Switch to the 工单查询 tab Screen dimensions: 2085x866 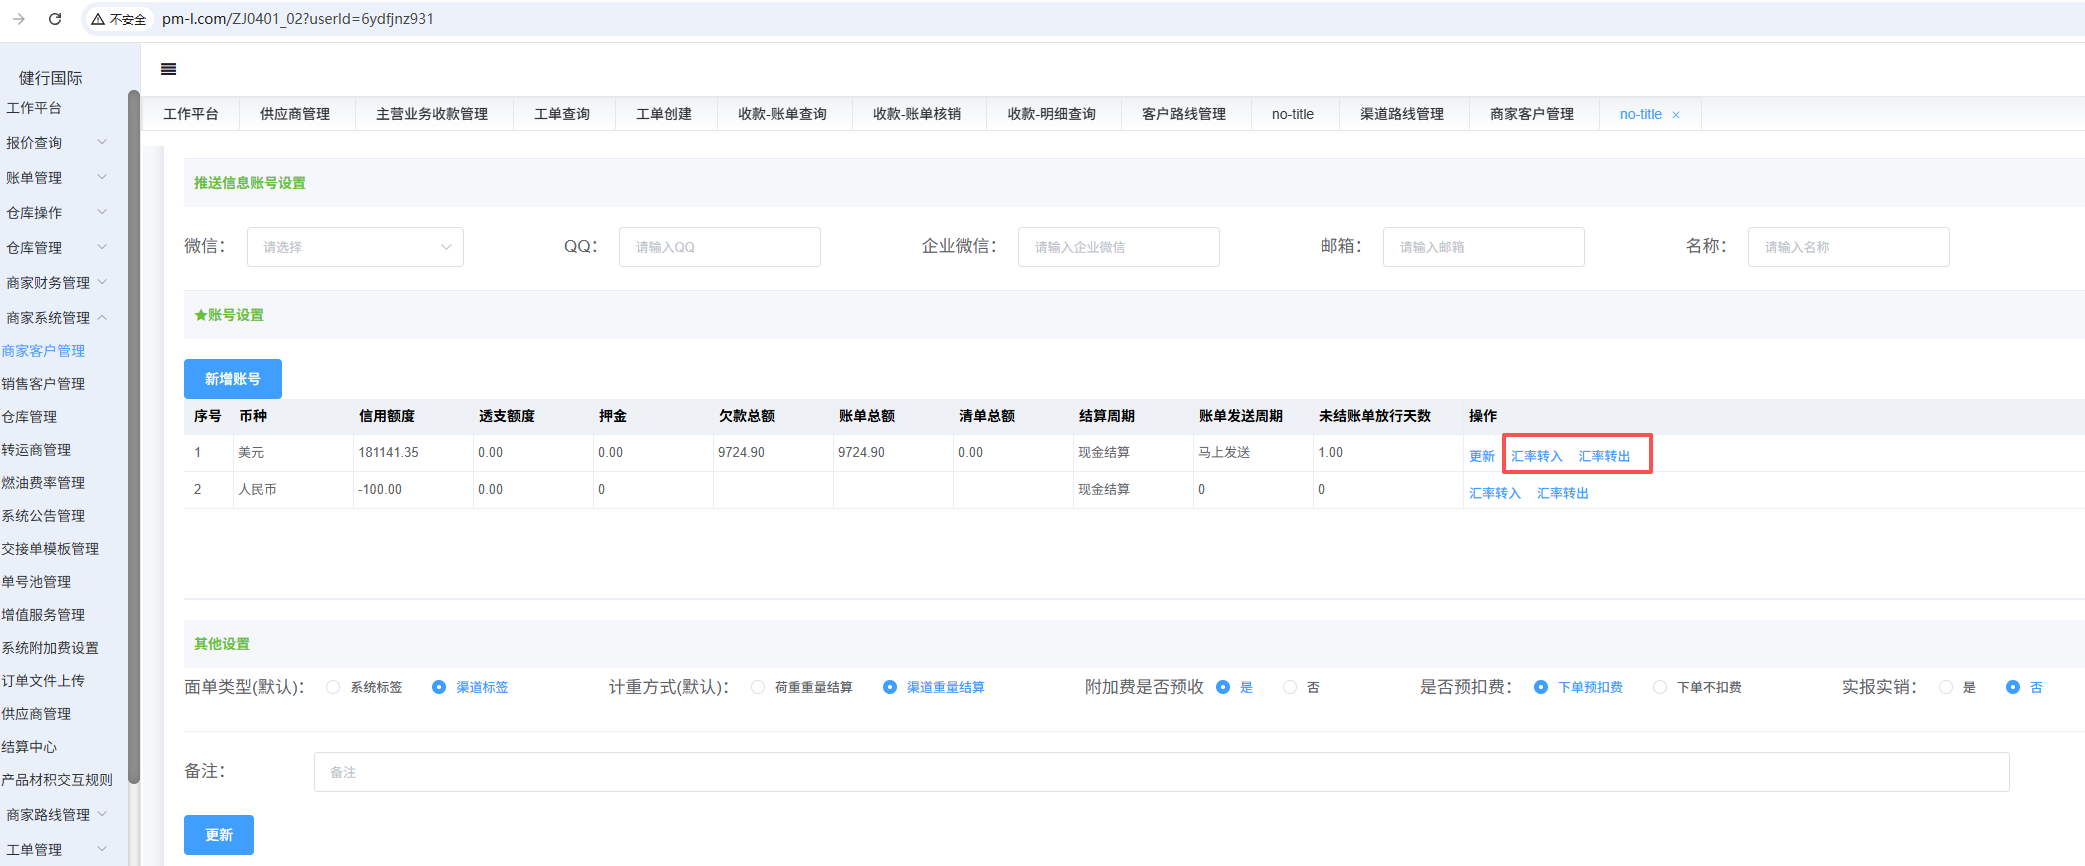562,114
